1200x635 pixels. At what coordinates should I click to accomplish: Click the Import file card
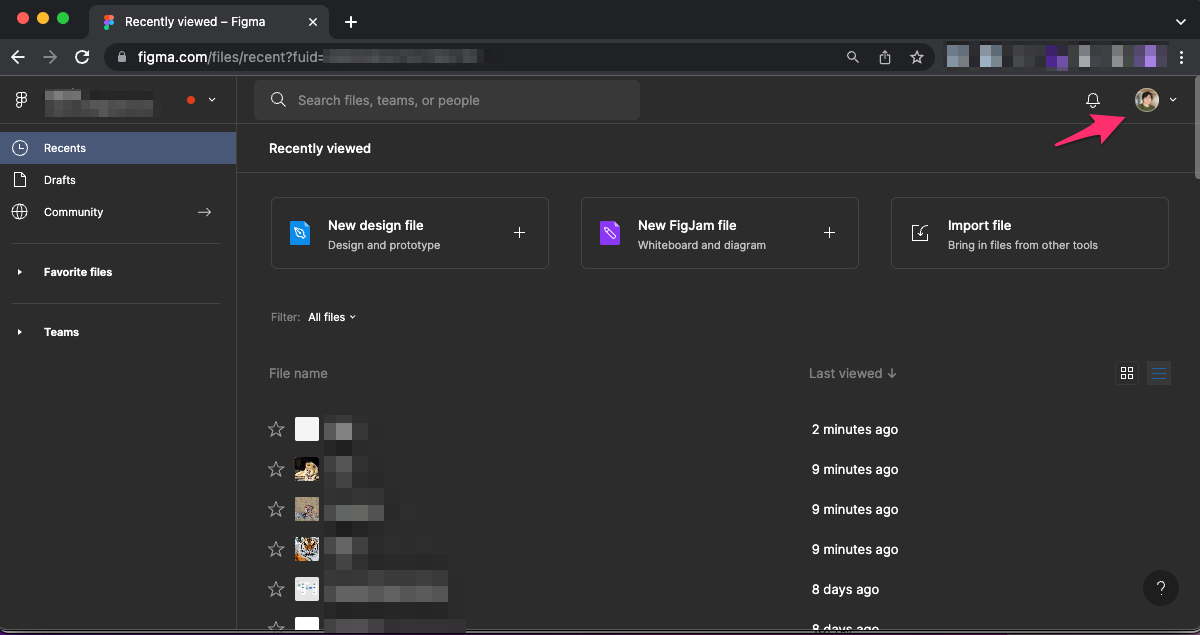pyautogui.click(x=1029, y=233)
